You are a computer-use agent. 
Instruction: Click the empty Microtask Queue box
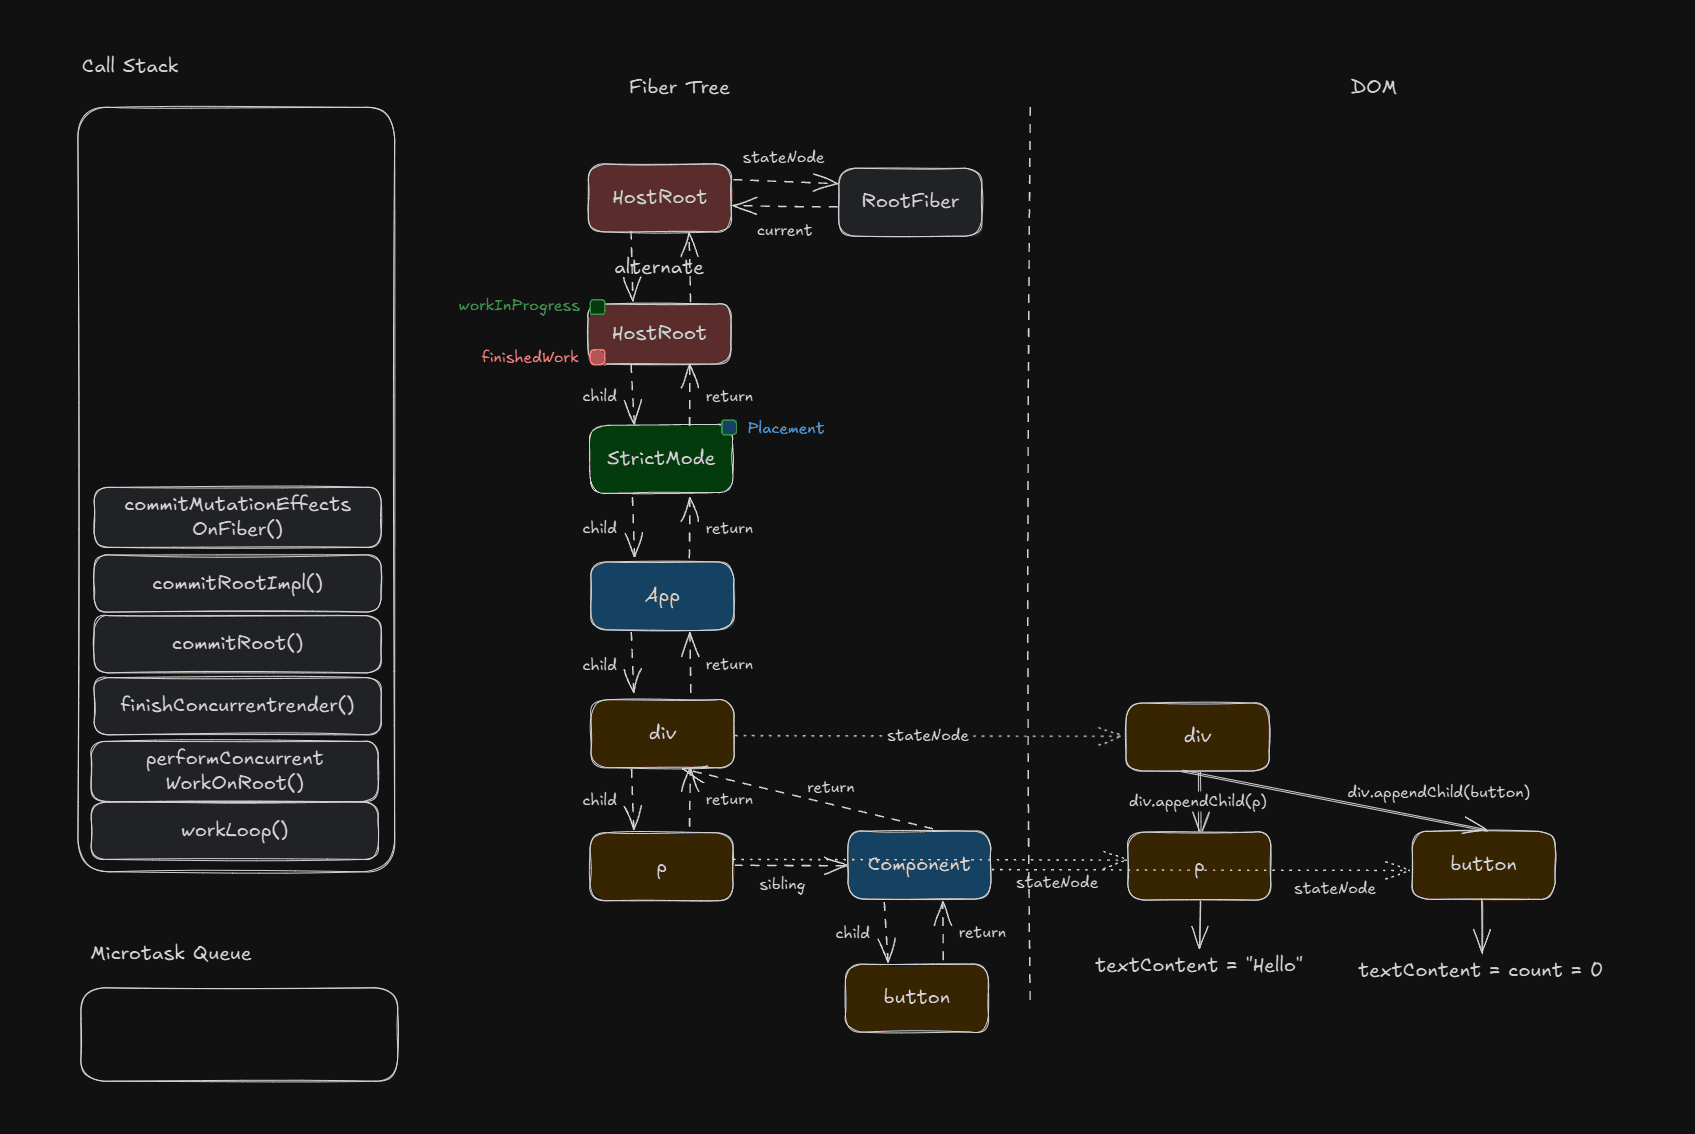[239, 1035]
